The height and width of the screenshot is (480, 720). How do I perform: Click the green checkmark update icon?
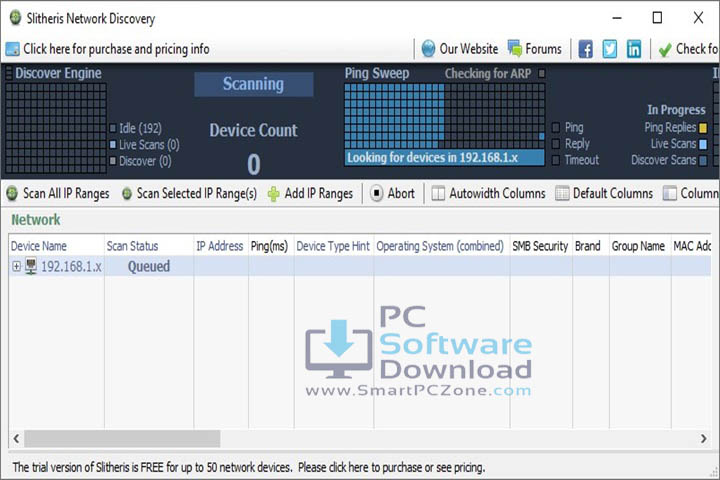pyautogui.click(x=664, y=49)
